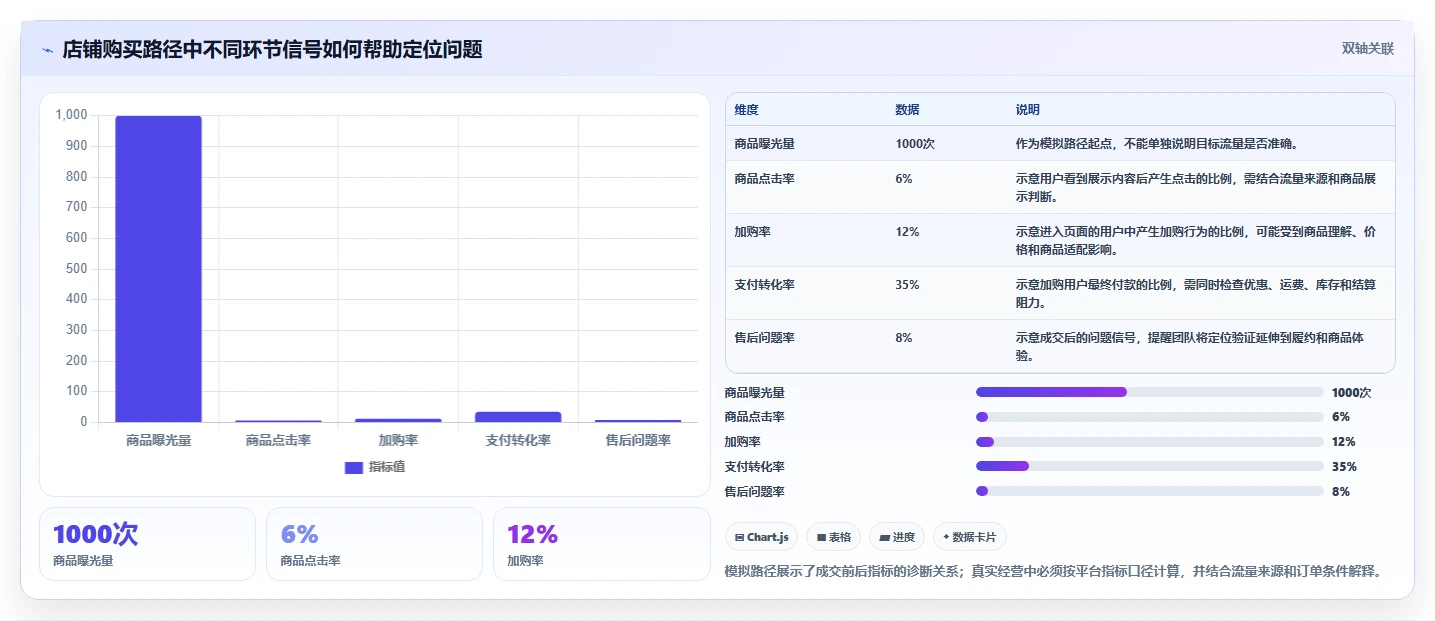Open the 12% 加购率 stat card
Viewport: 1435px width, 621px height.
(x=601, y=544)
